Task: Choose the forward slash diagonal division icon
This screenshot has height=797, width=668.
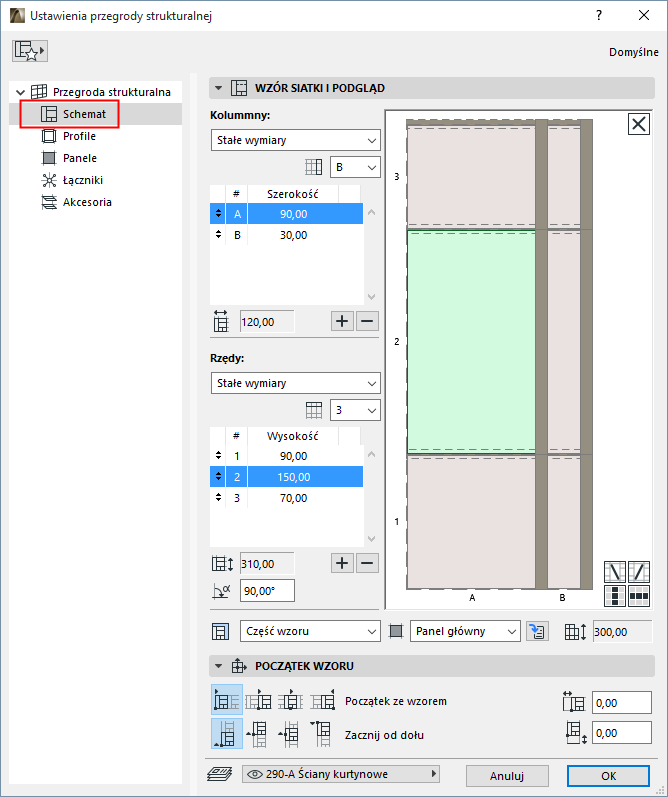Action: tap(639, 572)
